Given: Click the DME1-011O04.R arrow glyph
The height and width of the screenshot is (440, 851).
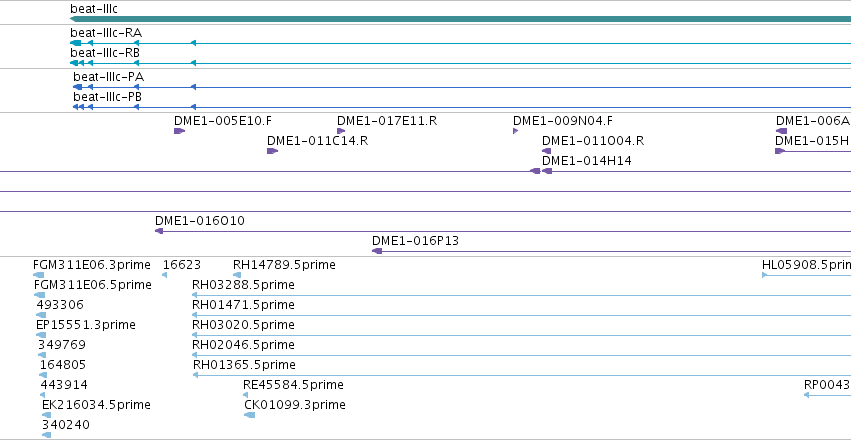Looking at the screenshot, I should pos(547,151).
